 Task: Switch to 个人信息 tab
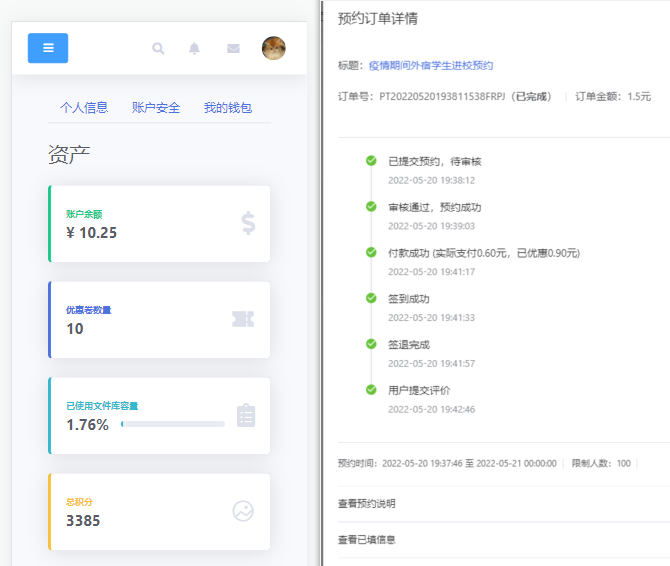click(84, 107)
